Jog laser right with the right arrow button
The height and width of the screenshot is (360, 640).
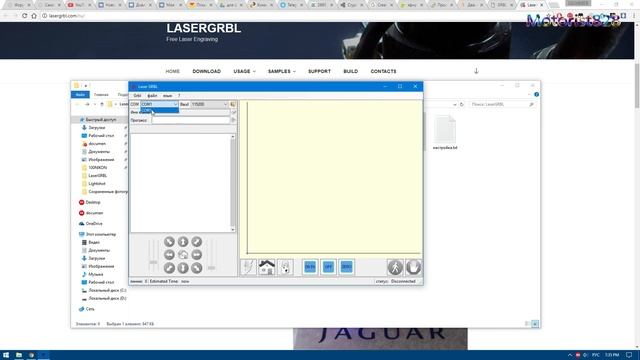point(196,255)
